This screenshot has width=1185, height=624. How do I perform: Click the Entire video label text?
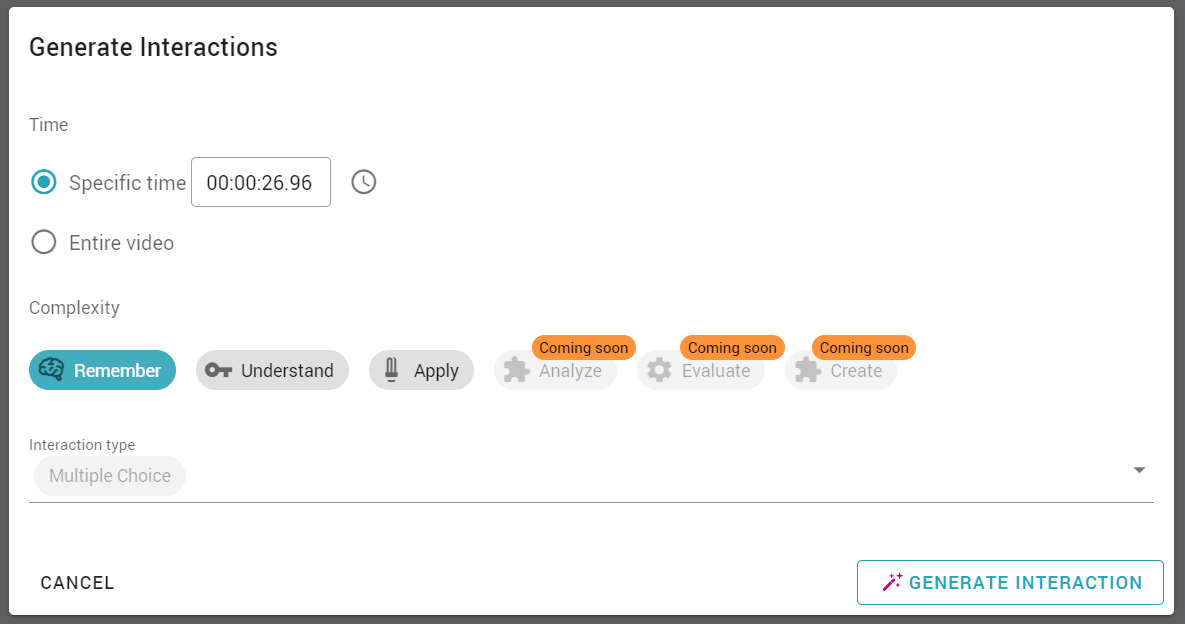(x=121, y=243)
